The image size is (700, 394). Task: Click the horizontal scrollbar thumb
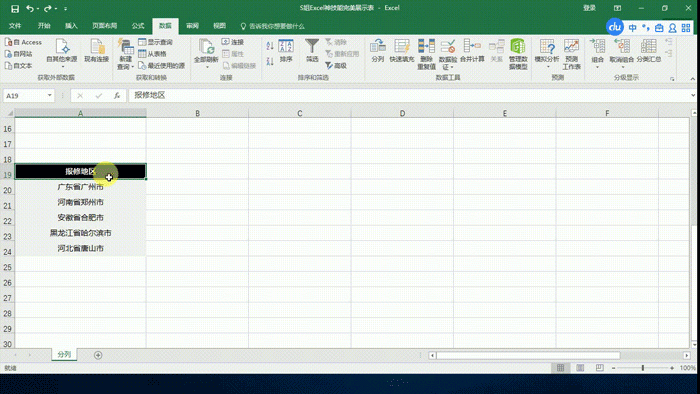[528, 355]
